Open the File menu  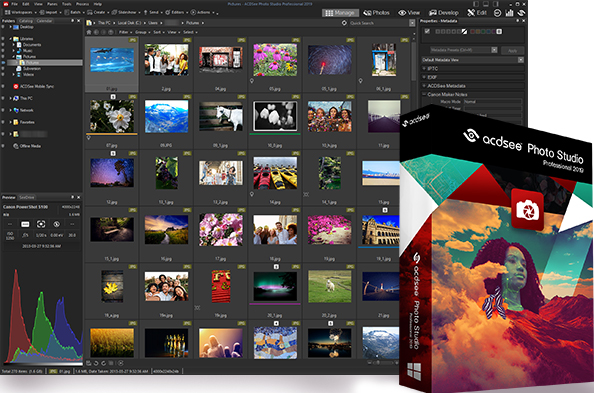(x=14, y=4)
